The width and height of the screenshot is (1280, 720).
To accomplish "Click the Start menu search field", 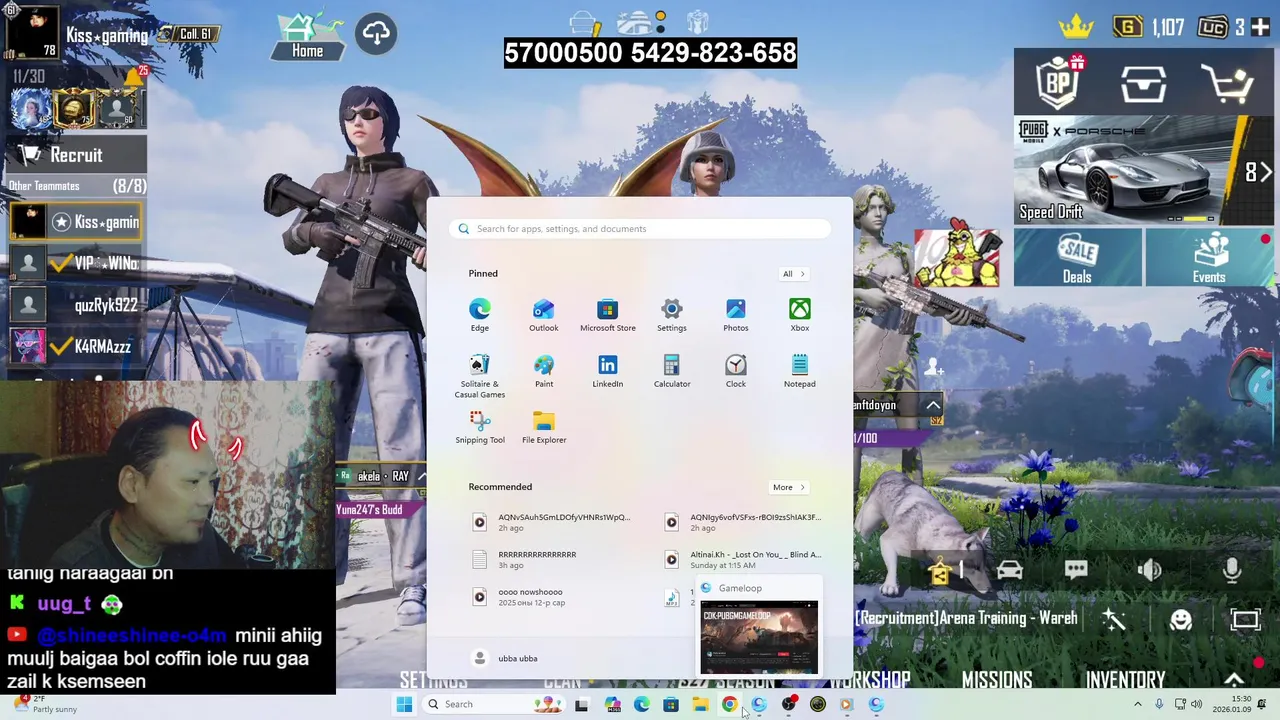I will pos(640,229).
